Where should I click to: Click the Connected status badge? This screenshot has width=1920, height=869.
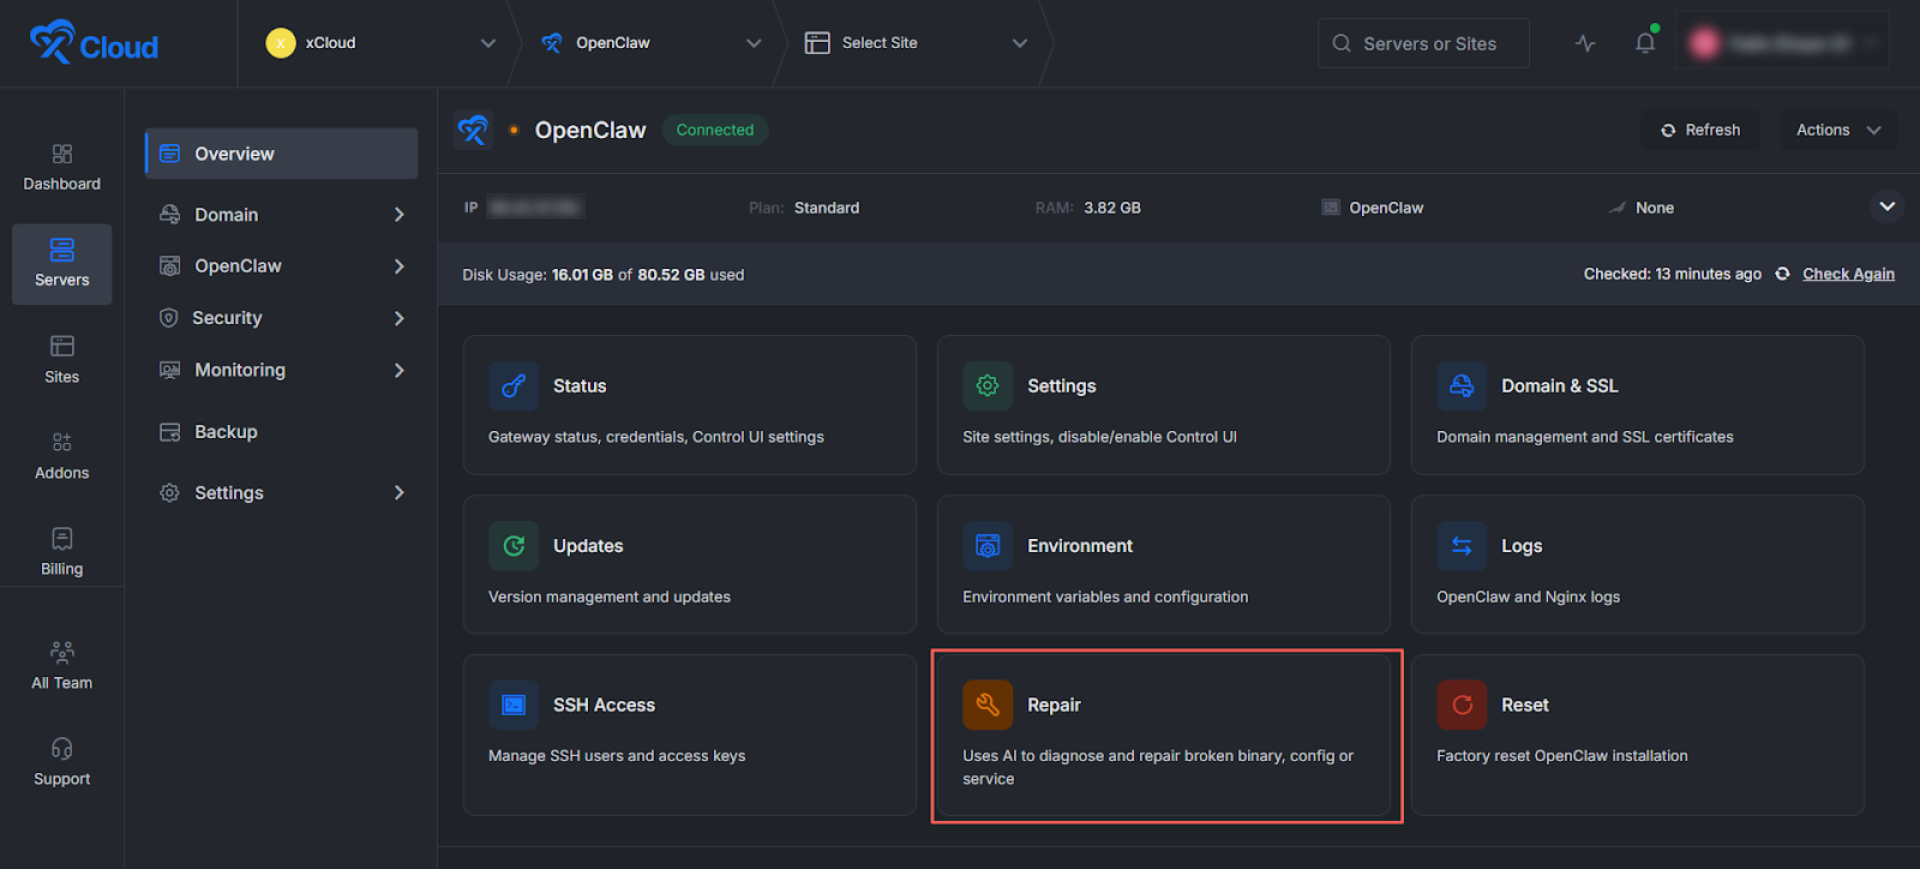point(715,130)
